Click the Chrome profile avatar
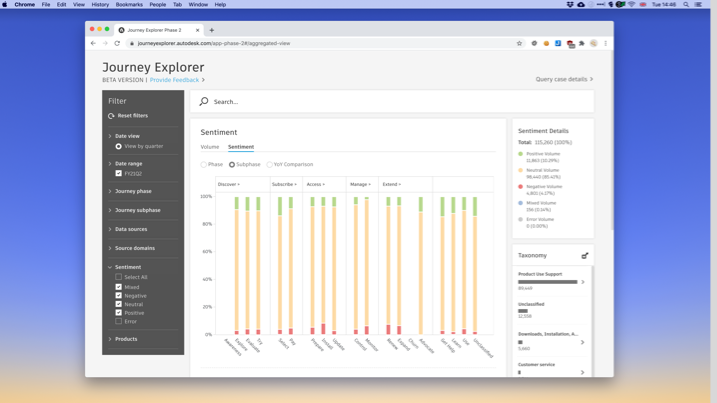 (594, 43)
